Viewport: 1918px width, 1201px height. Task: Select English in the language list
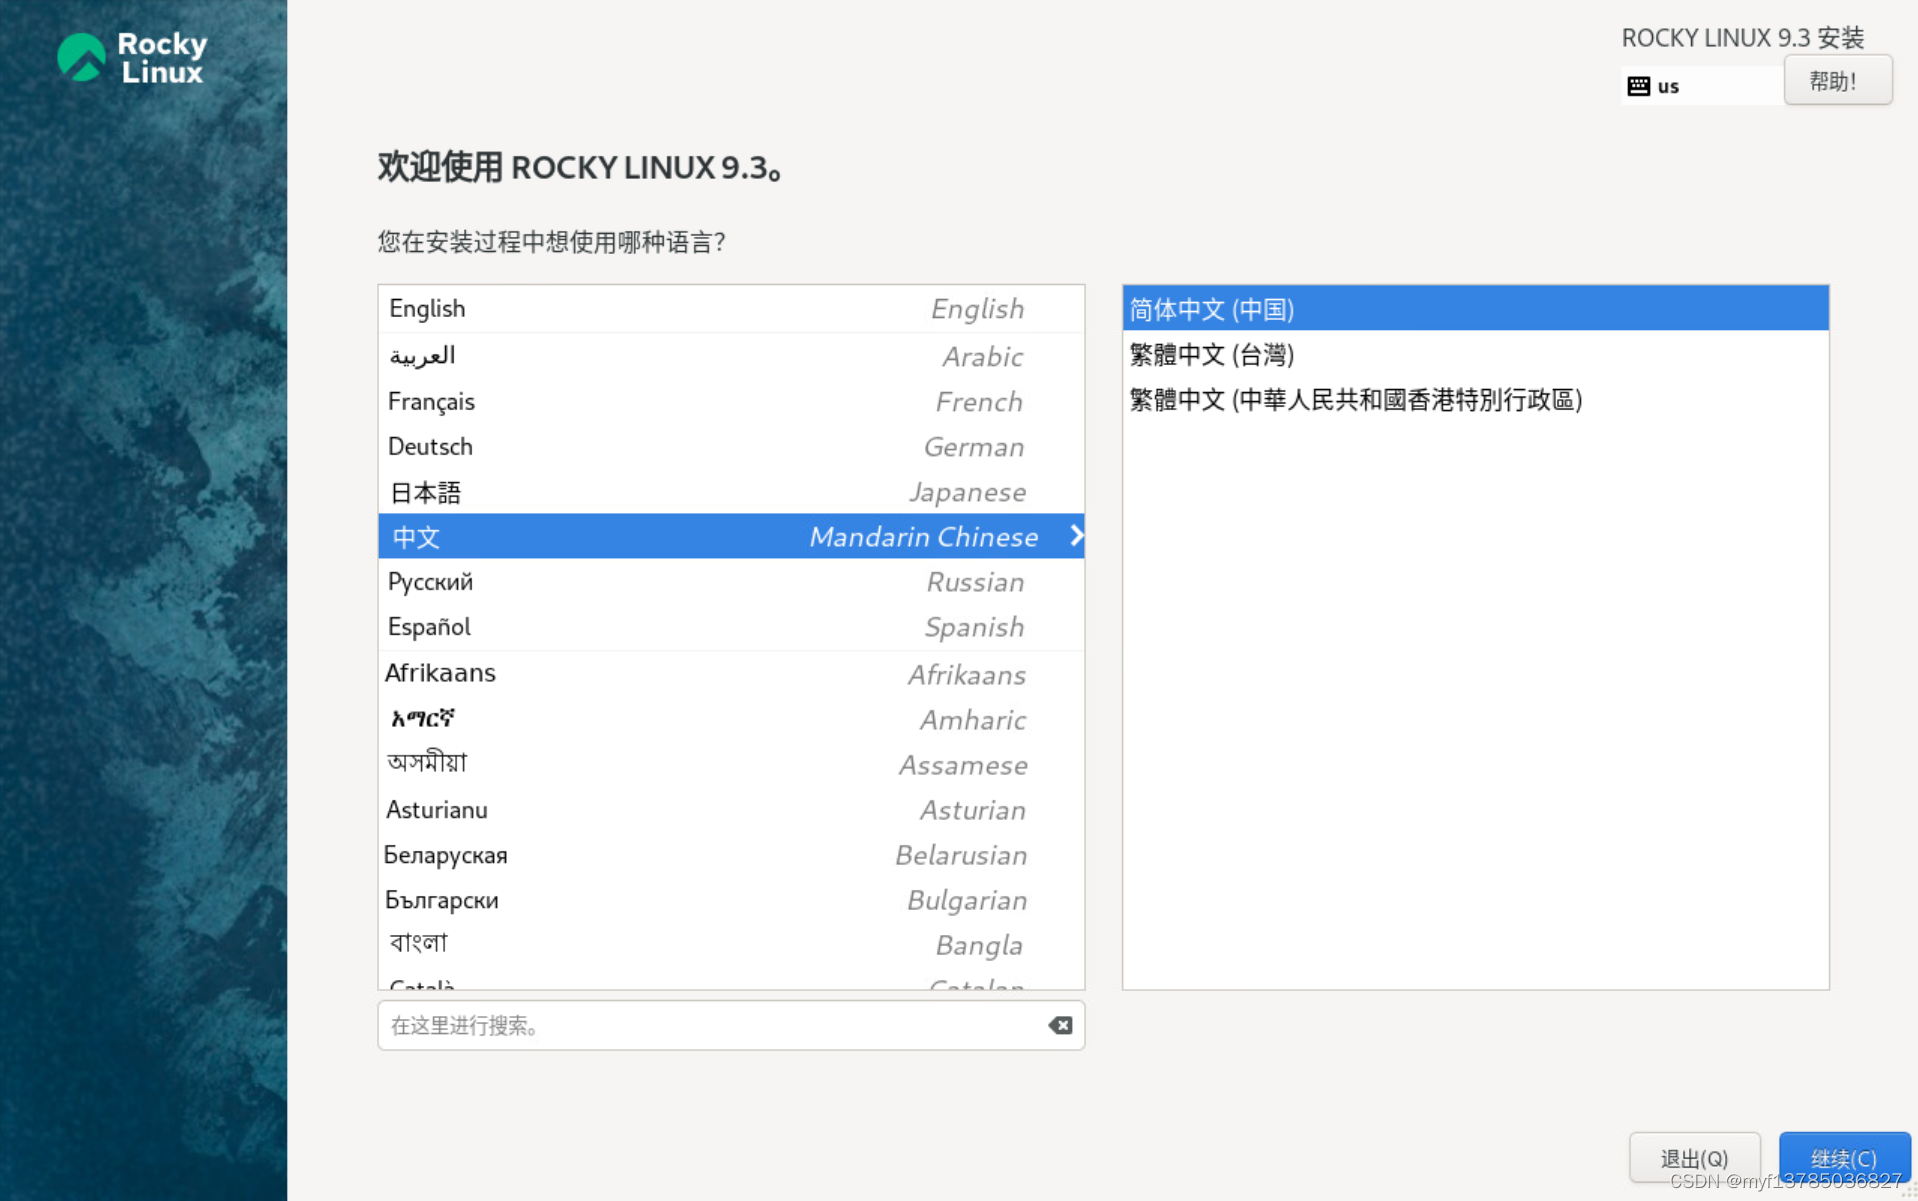pos(731,309)
